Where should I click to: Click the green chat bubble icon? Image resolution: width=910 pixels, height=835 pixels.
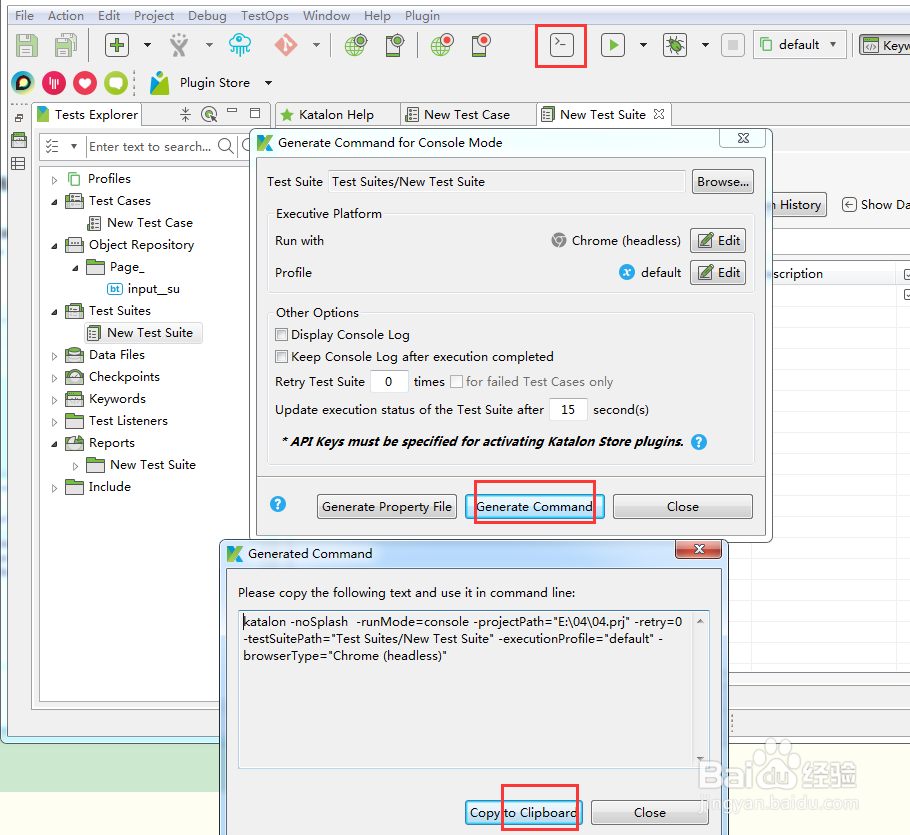pyautogui.click(x=116, y=83)
